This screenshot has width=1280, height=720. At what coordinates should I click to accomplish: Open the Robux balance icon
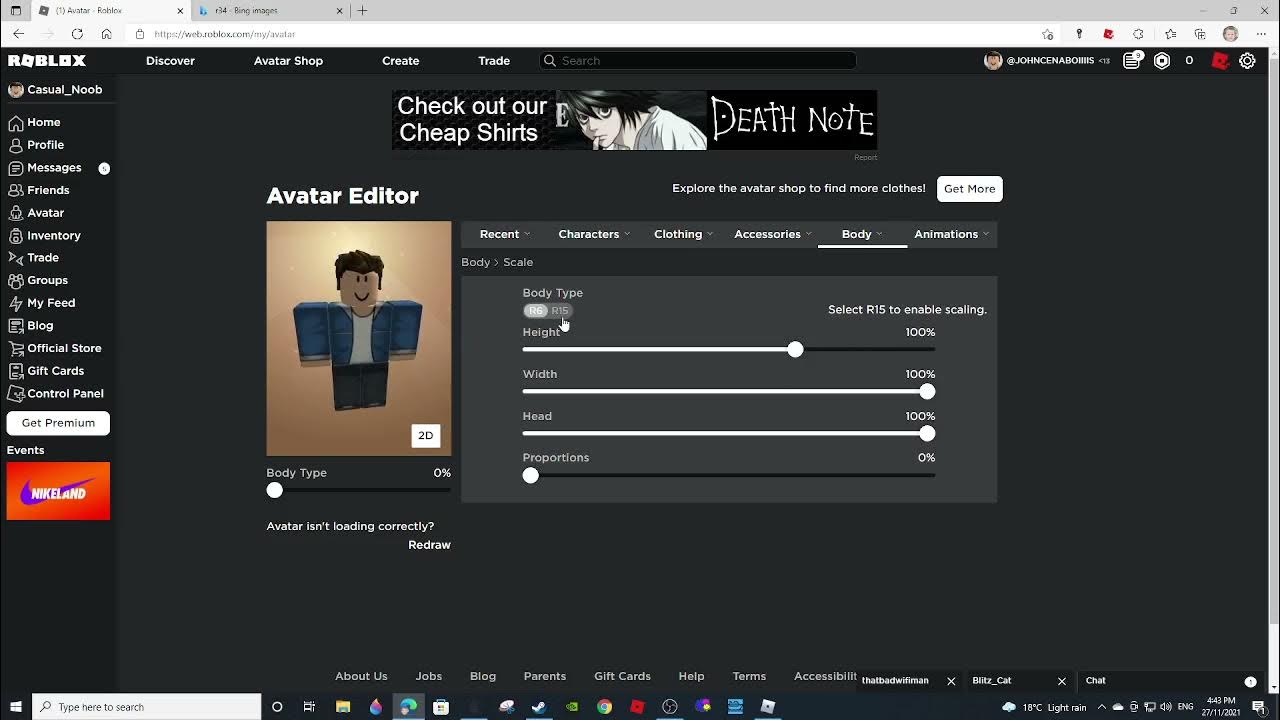pyautogui.click(x=1162, y=61)
